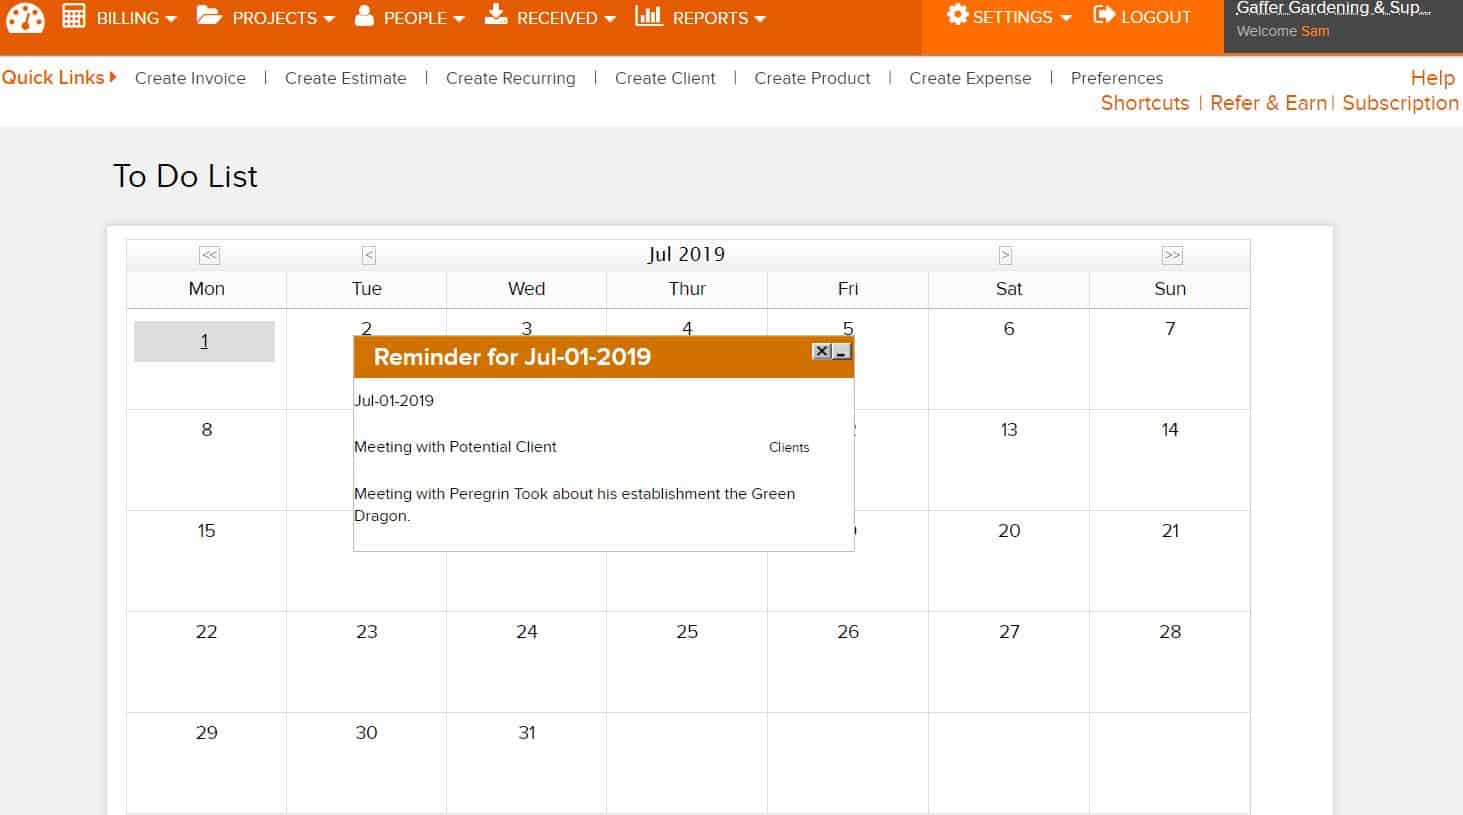This screenshot has width=1463, height=815.
Task: Select the Create Recurring quick link
Action: [x=510, y=78]
